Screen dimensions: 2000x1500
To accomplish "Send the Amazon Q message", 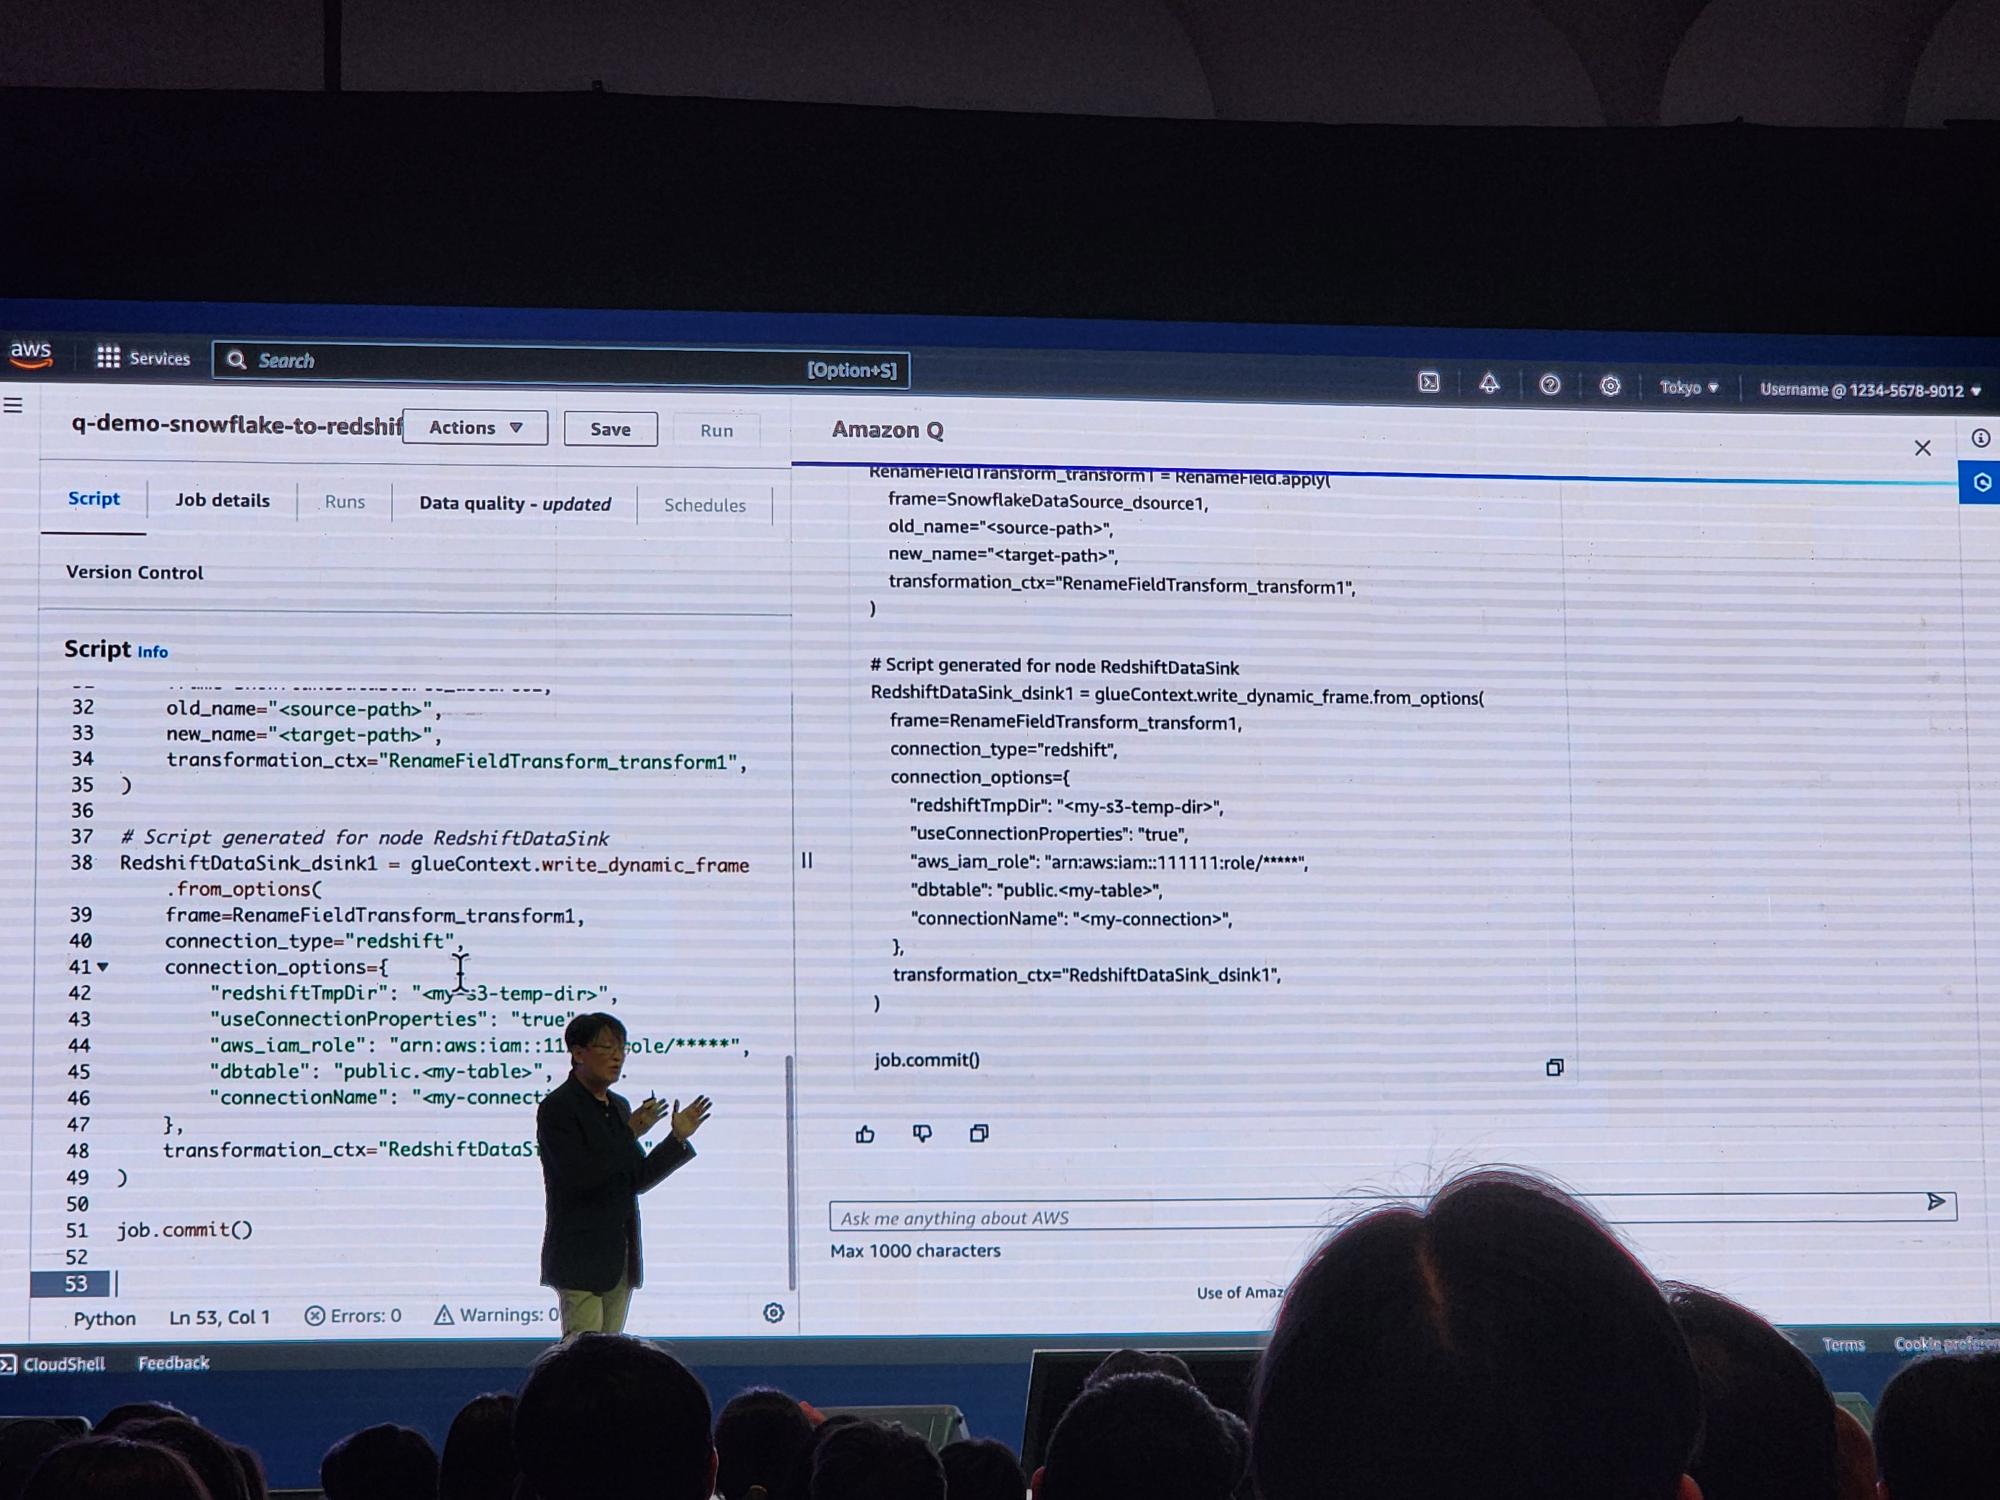I will coord(1935,1202).
